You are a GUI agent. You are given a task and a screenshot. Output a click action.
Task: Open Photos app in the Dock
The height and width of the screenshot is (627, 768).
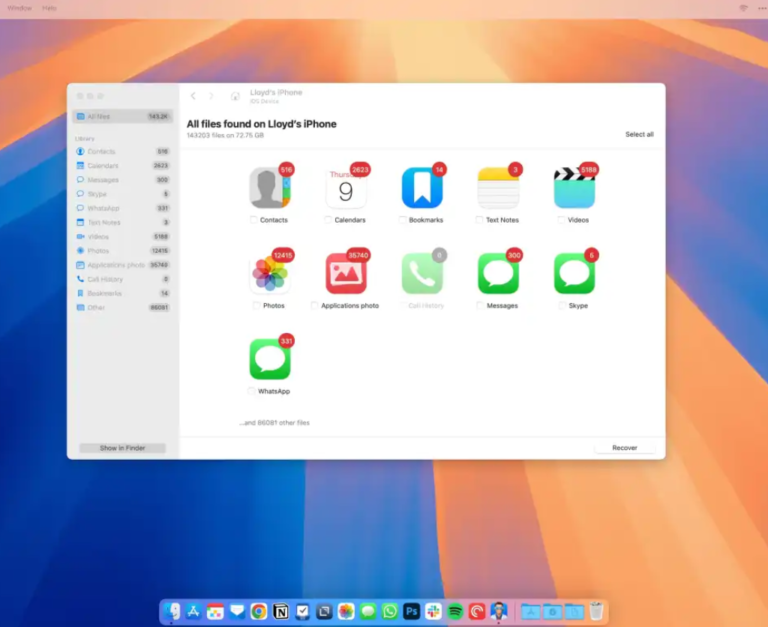click(x=346, y=611)
